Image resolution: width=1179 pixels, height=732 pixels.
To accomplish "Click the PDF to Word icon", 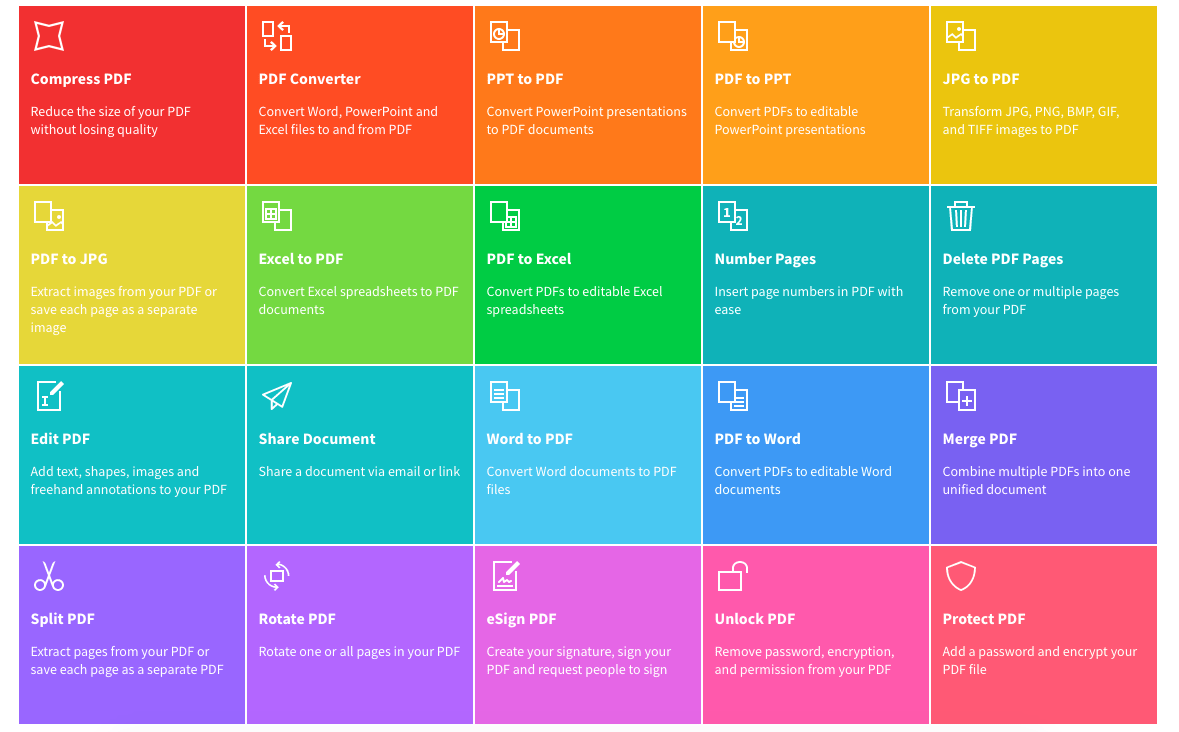I will coord(732,396).
